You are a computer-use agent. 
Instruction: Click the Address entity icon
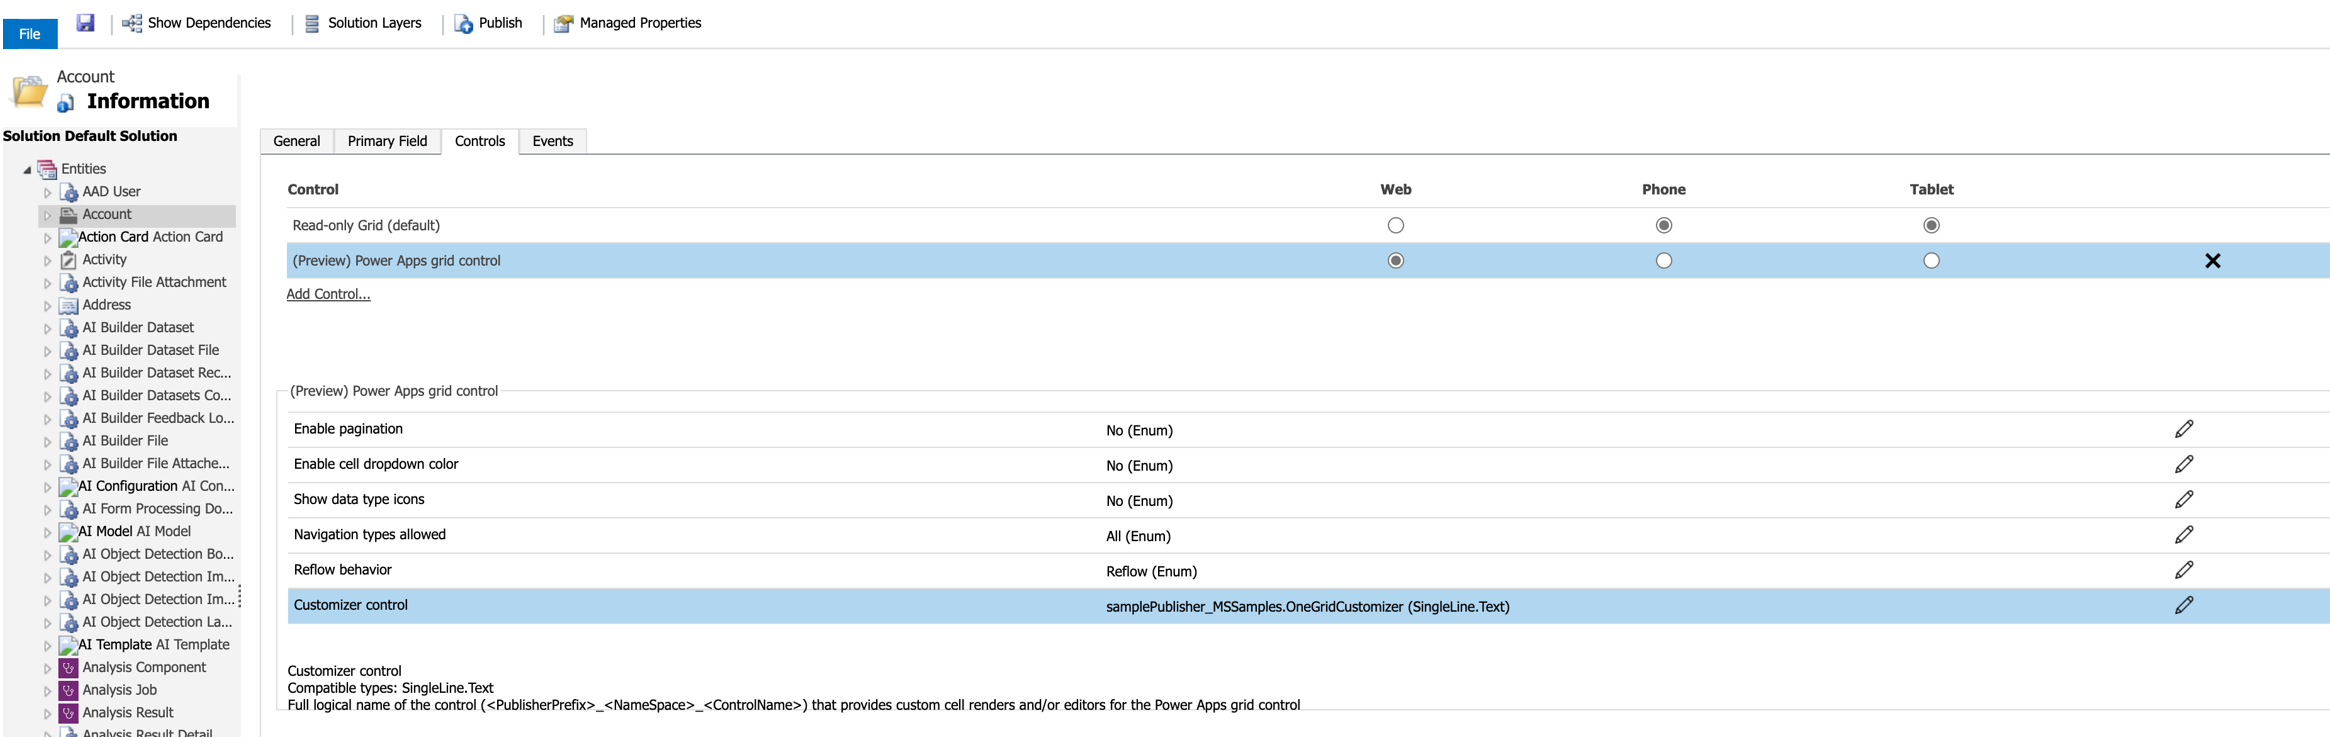click(69, 305)
